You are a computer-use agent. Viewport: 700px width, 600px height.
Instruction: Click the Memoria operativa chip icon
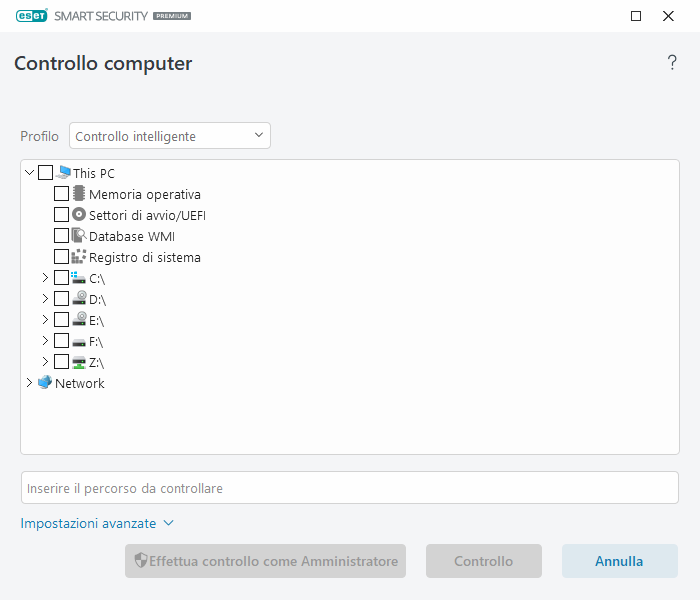(79, 194)
